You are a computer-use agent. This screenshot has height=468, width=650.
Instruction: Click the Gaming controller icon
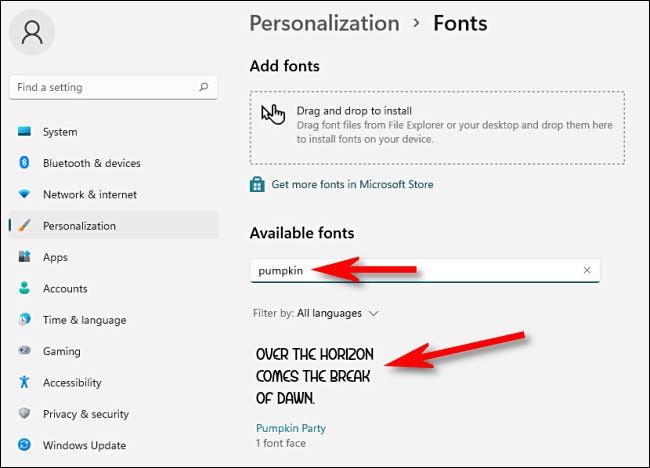click(x=24, y=351)
